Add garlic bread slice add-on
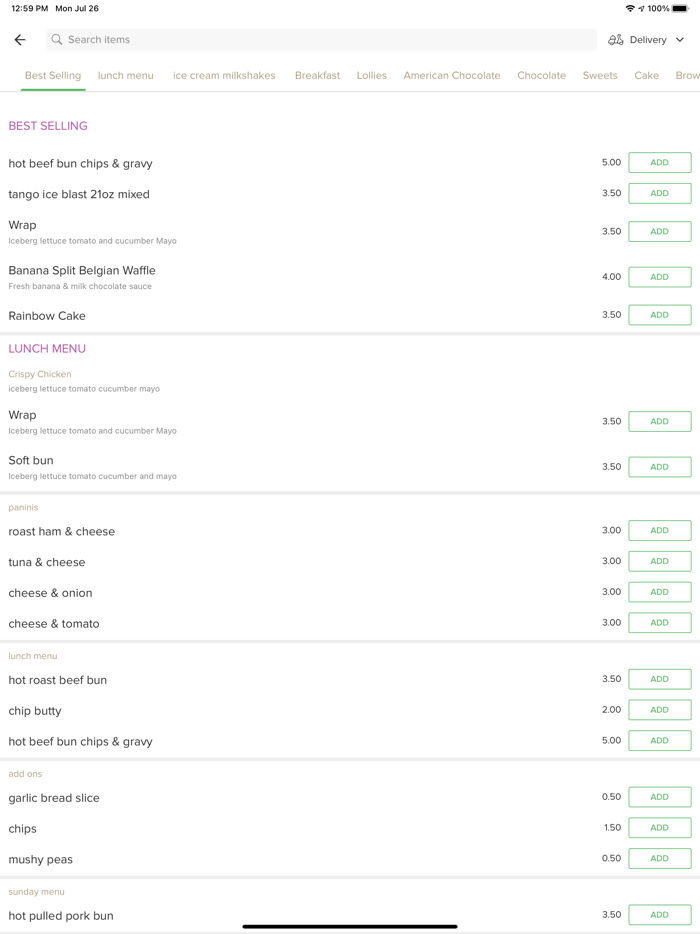Image resolution: width=700 pixels, height=934 pixels. tap(659, 797)
